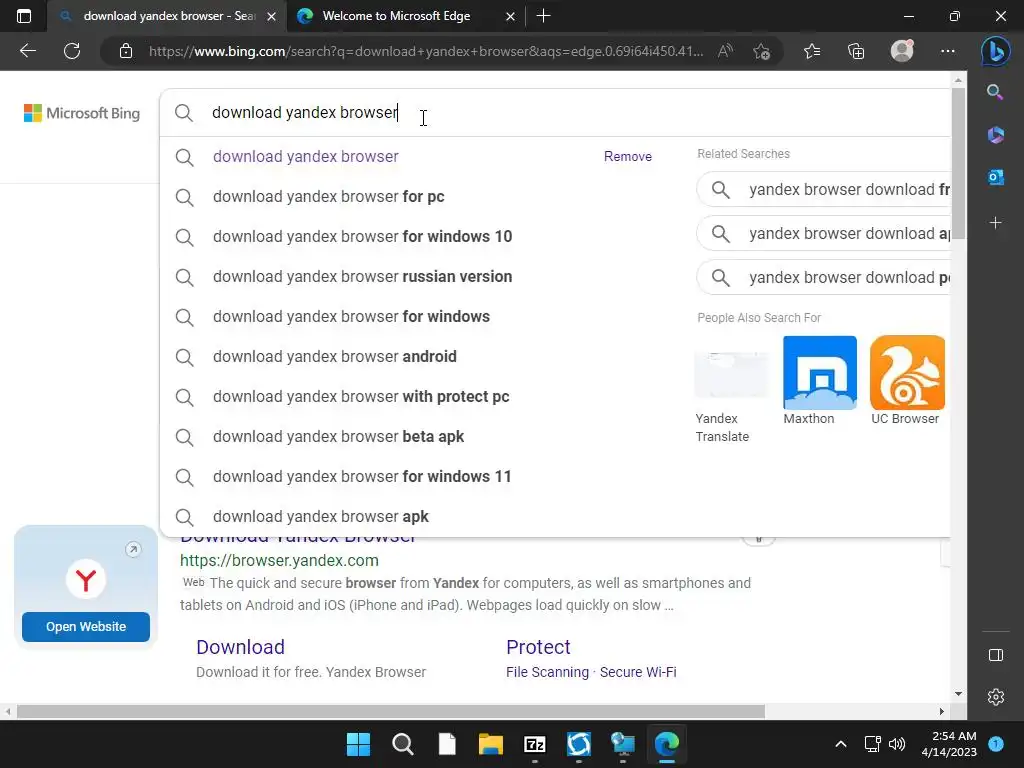1024x768 pixels.
Task: Choose first suggestion download yandex browser
Action: point(306,157)
